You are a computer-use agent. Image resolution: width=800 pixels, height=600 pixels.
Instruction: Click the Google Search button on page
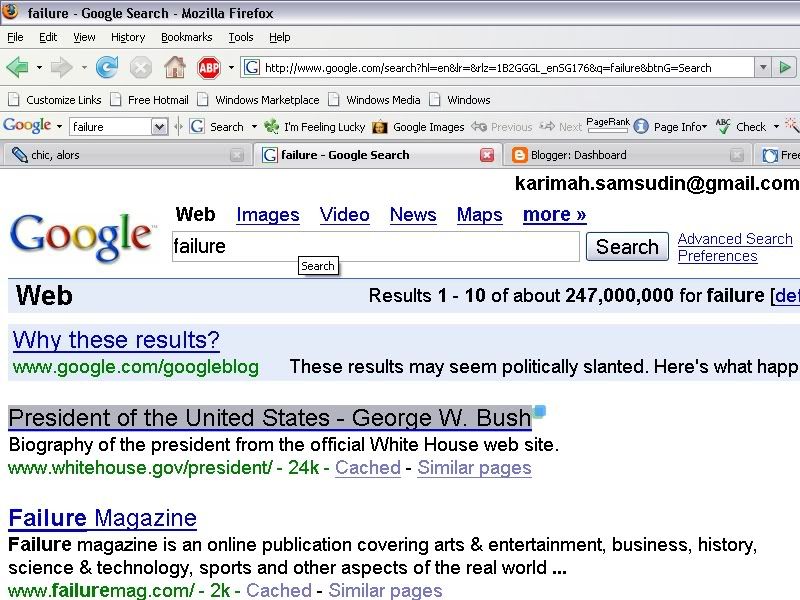[627, 247]
